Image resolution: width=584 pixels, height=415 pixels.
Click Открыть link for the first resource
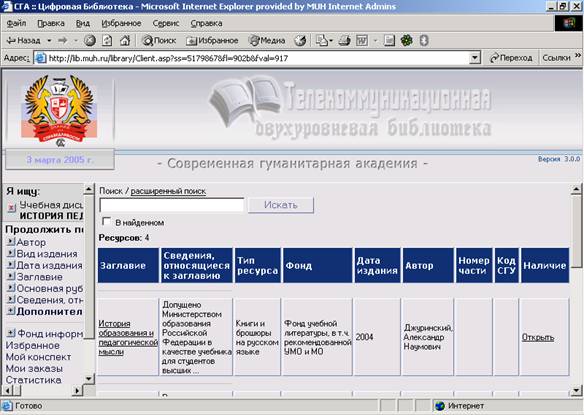pyautogui.click(x=537, y=337)
